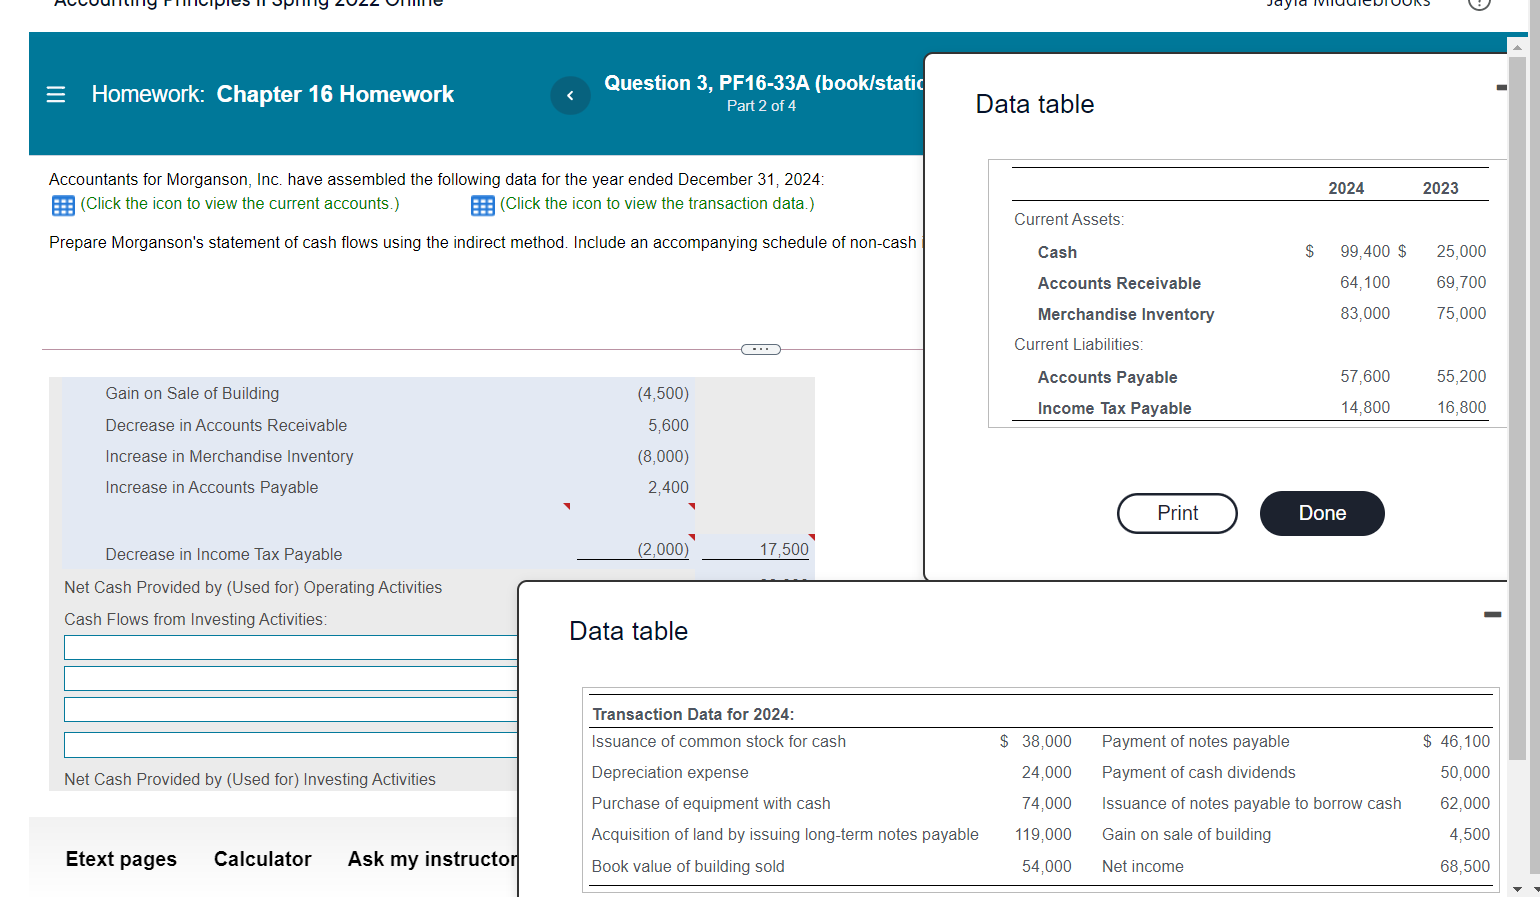The height and width of the screenshot is (897, 1540).
Task: Open the hamburger navigation menu
Action: (x=56, y=94)
